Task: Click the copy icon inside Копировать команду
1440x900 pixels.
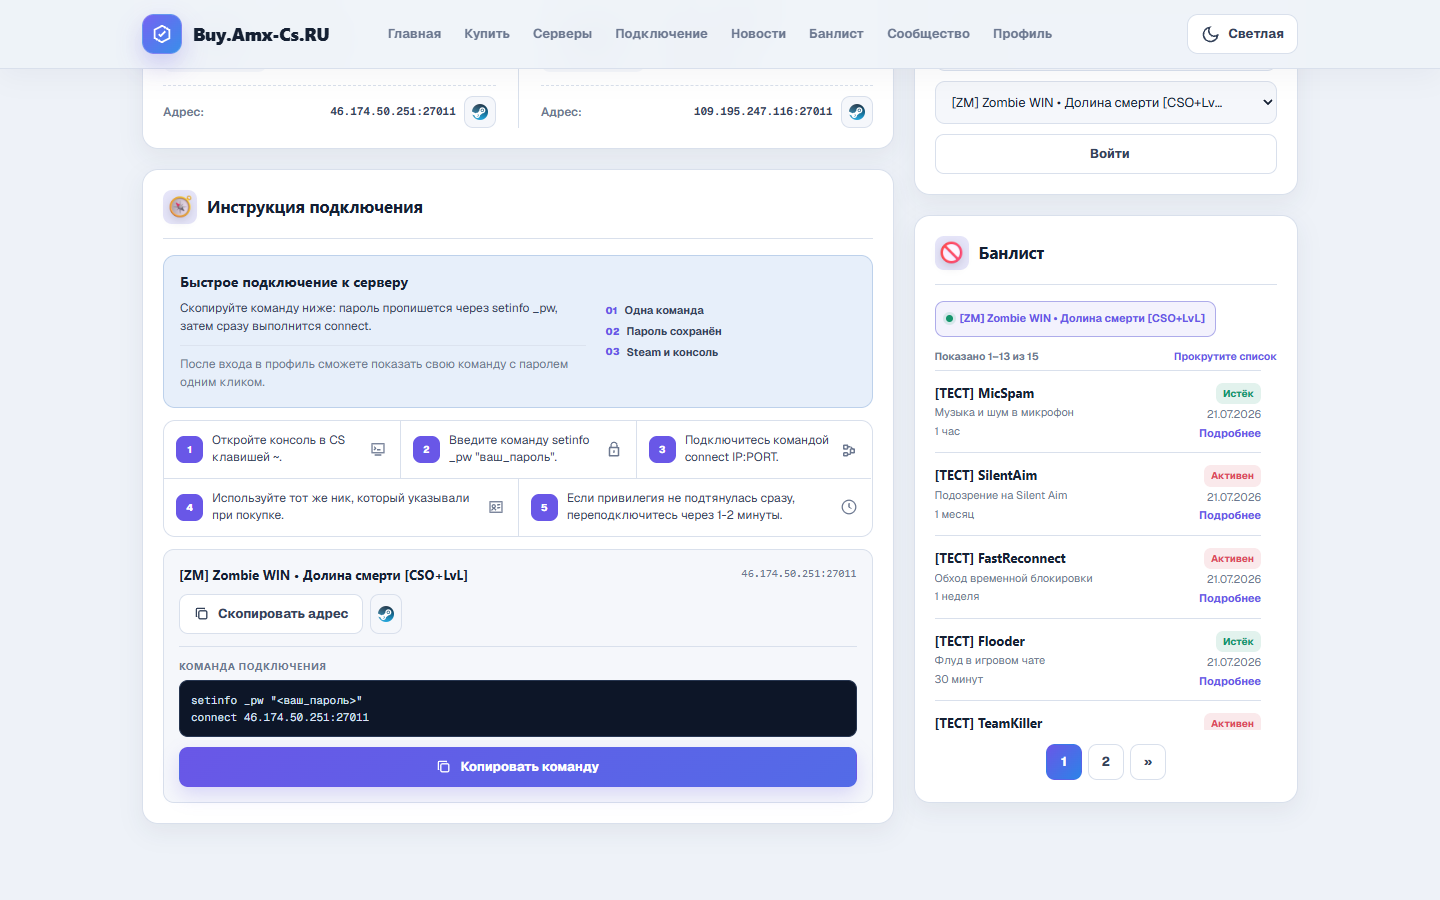Action: coord(444,767)
